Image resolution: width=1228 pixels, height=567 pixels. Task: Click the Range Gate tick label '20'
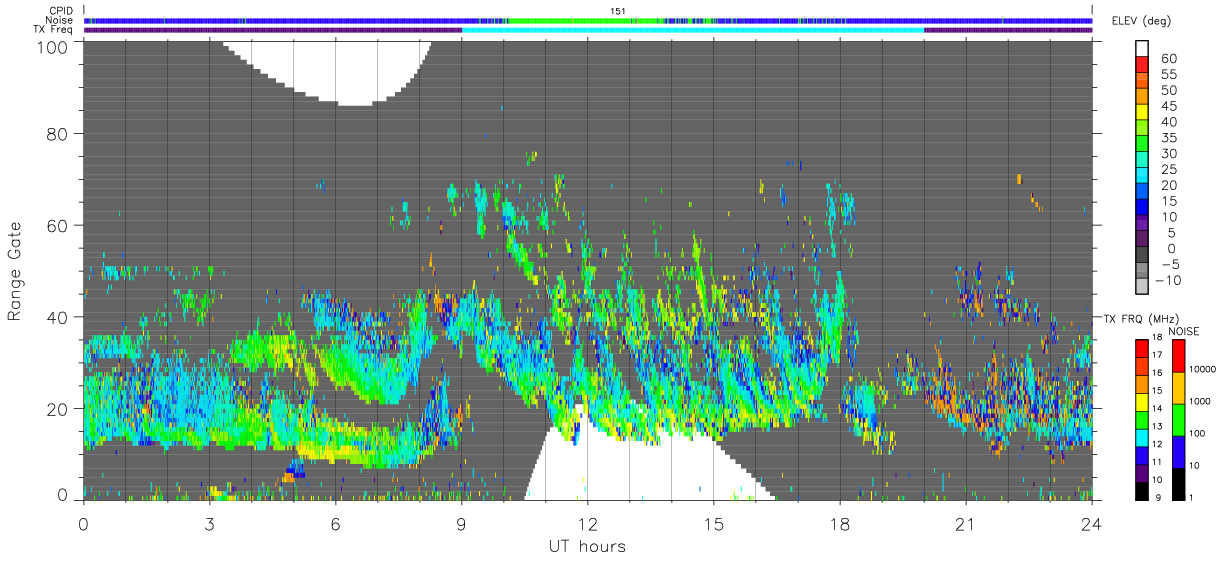[57, 409]
